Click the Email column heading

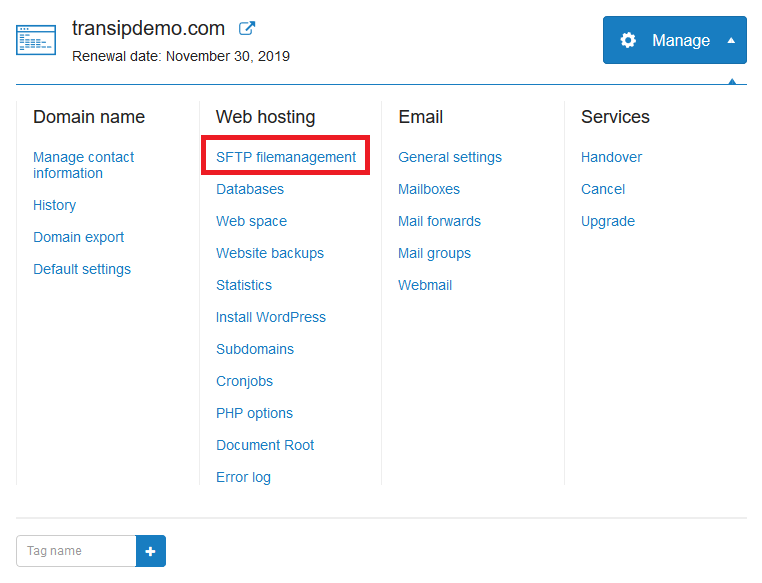[x=420, y=117]
